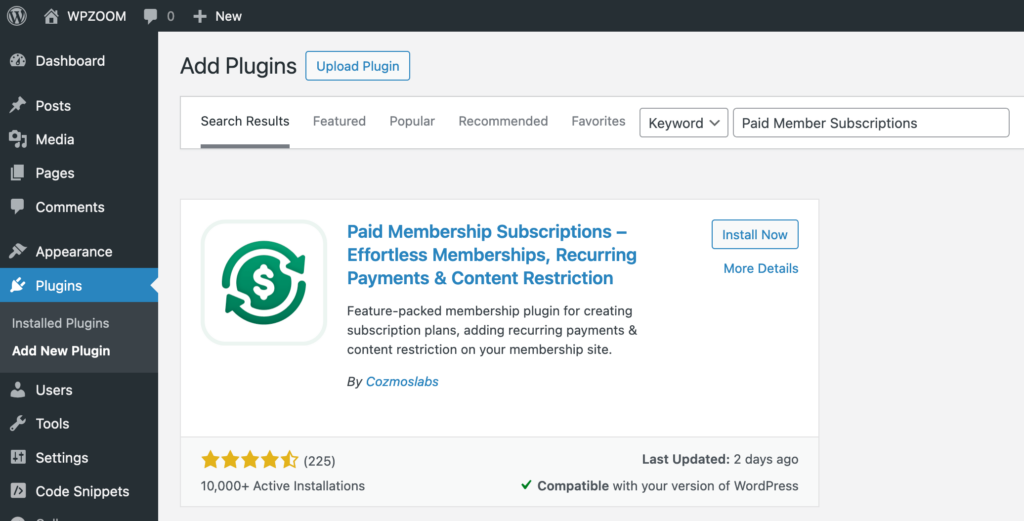Open Installed Plugins submenu item

pyautogui.click(x=60, y=323)
